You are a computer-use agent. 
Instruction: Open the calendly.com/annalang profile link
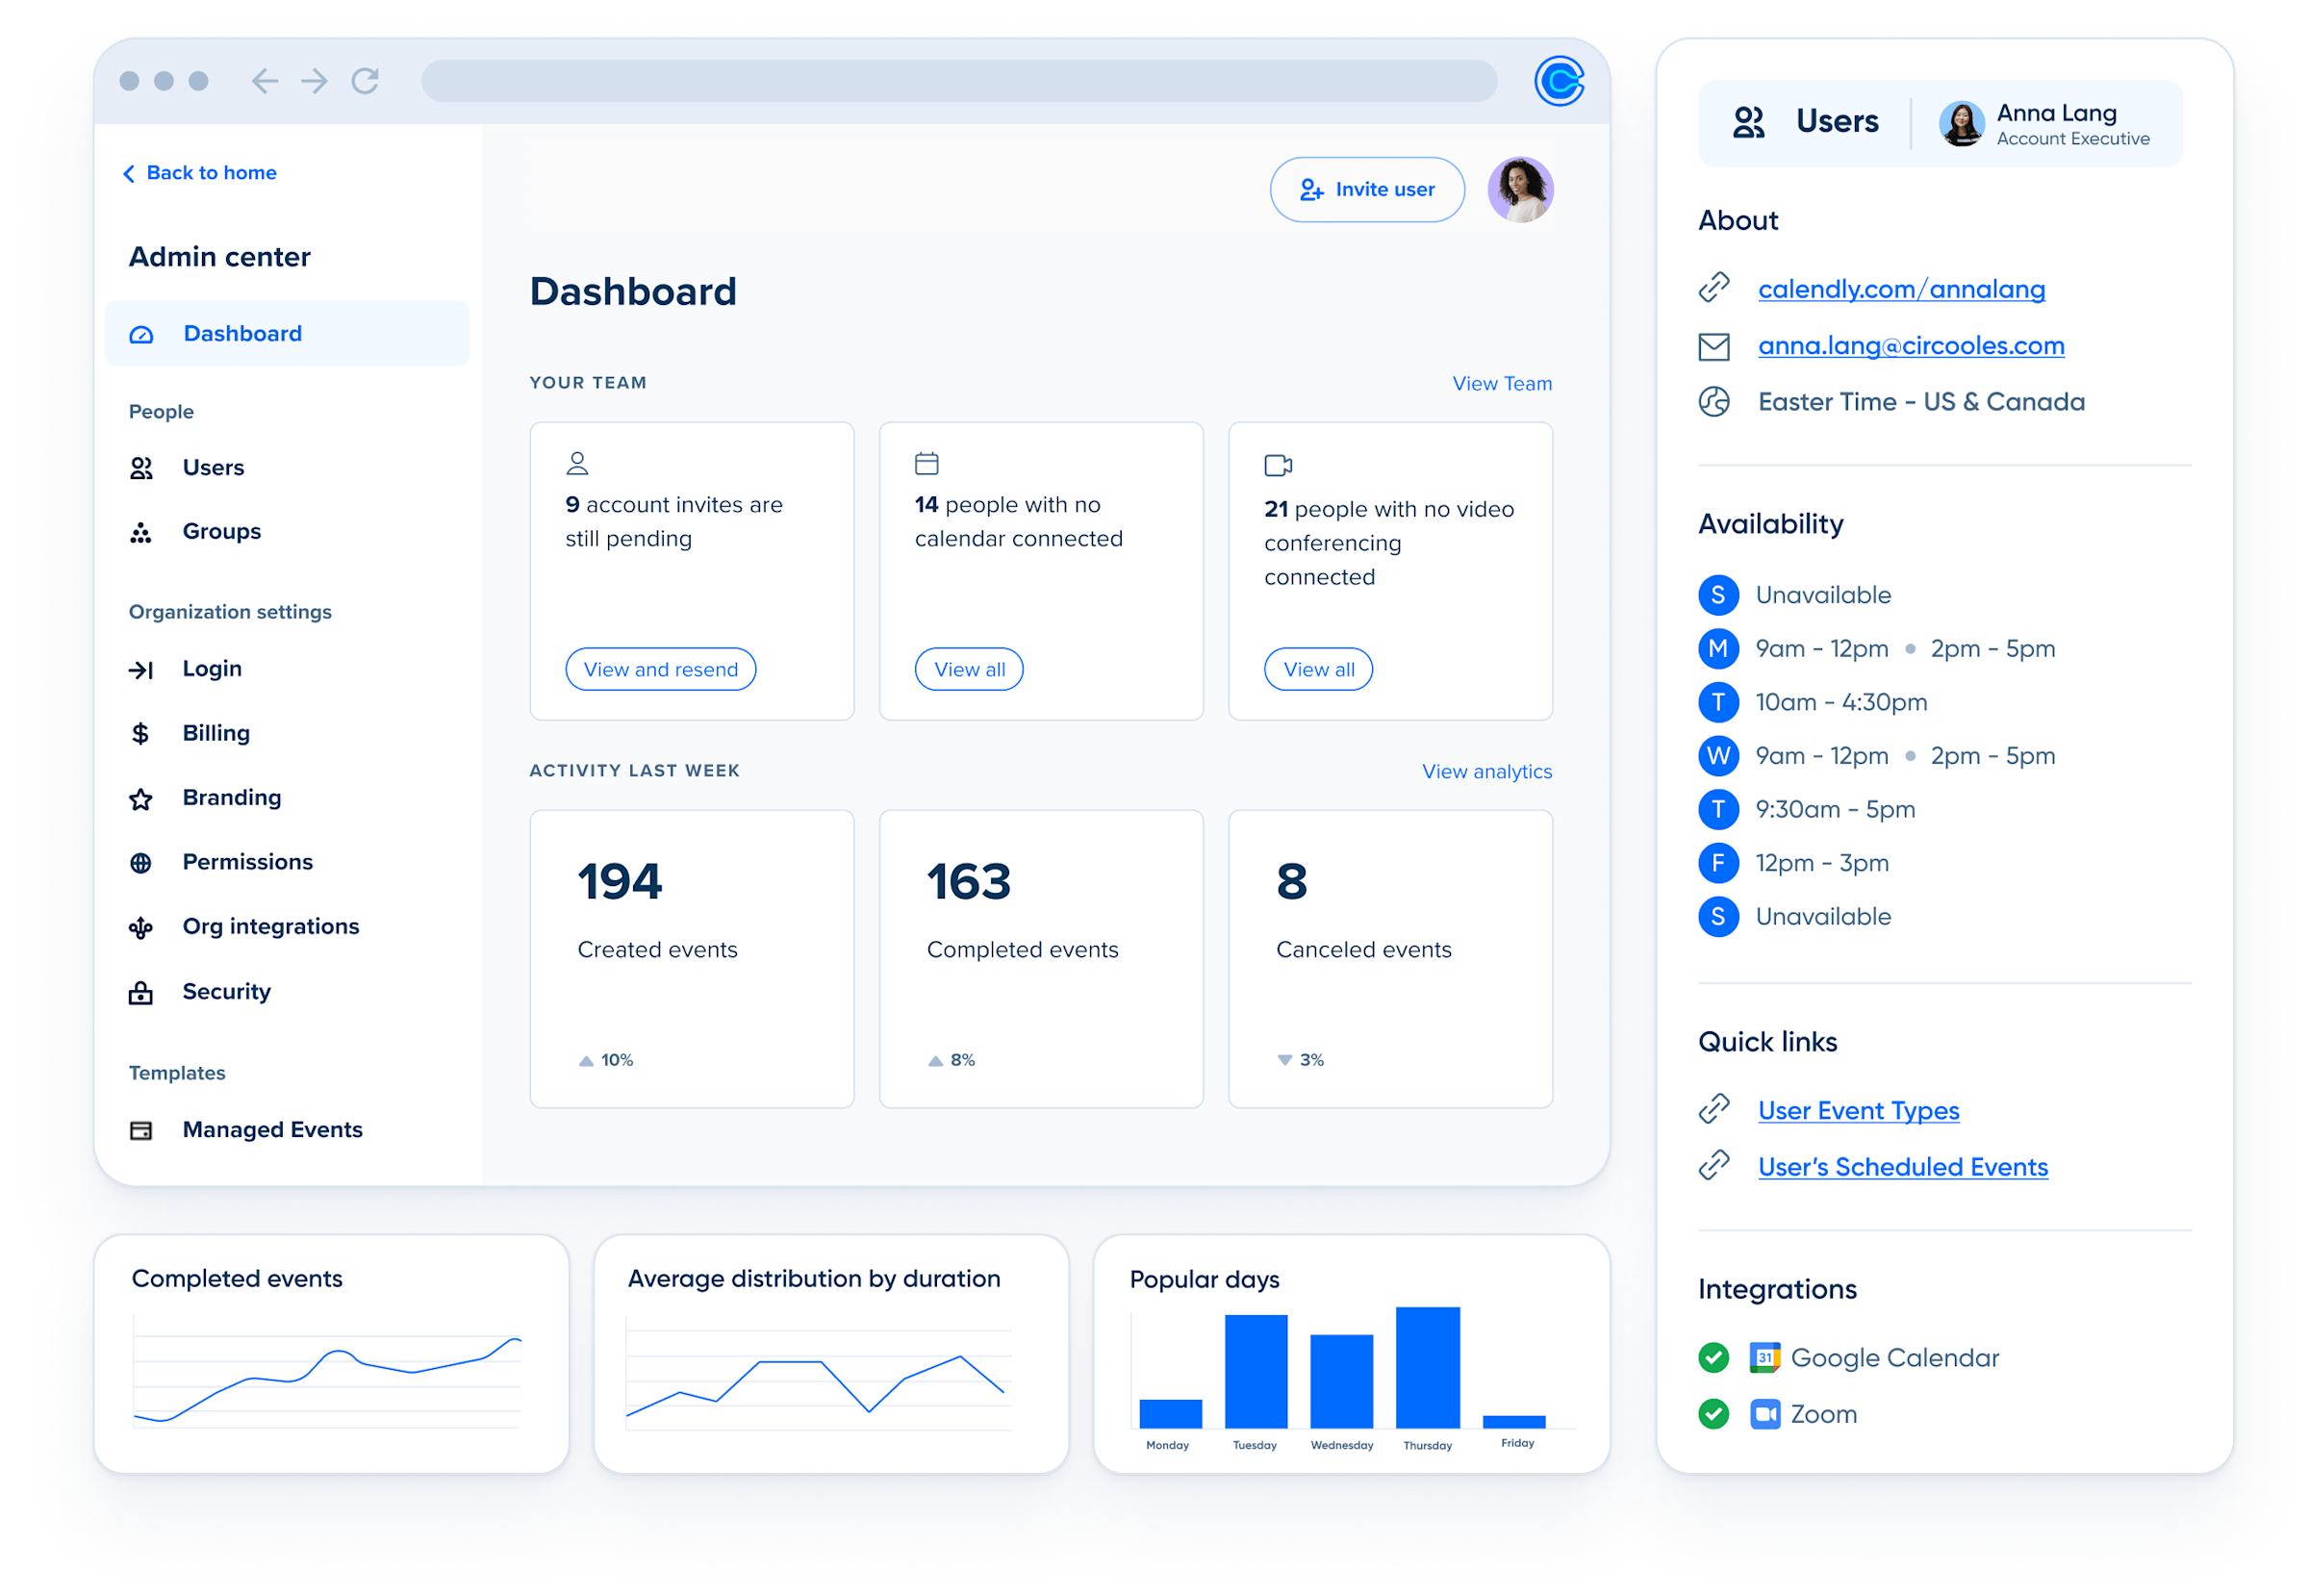[x=1901, y=288]
